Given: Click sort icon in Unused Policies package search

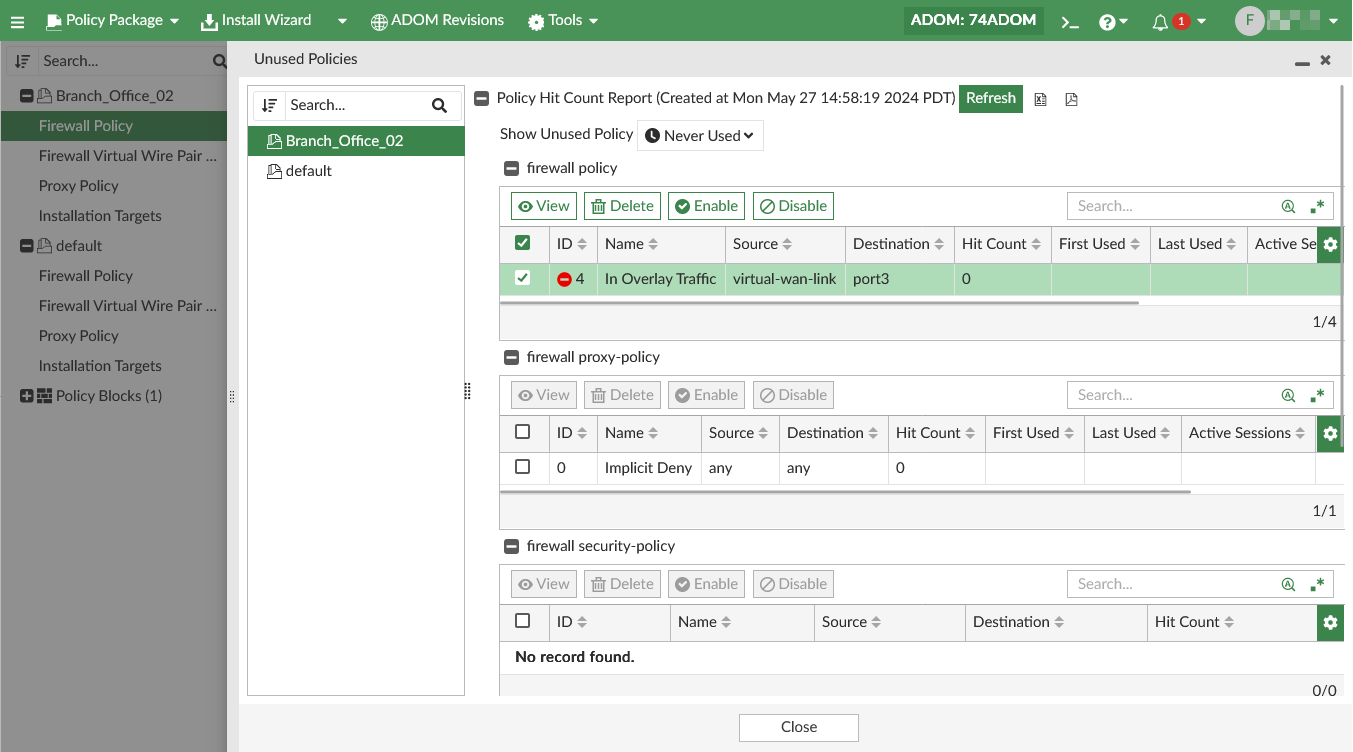Looking at the screenshot, I should click(x=268, y=105).
